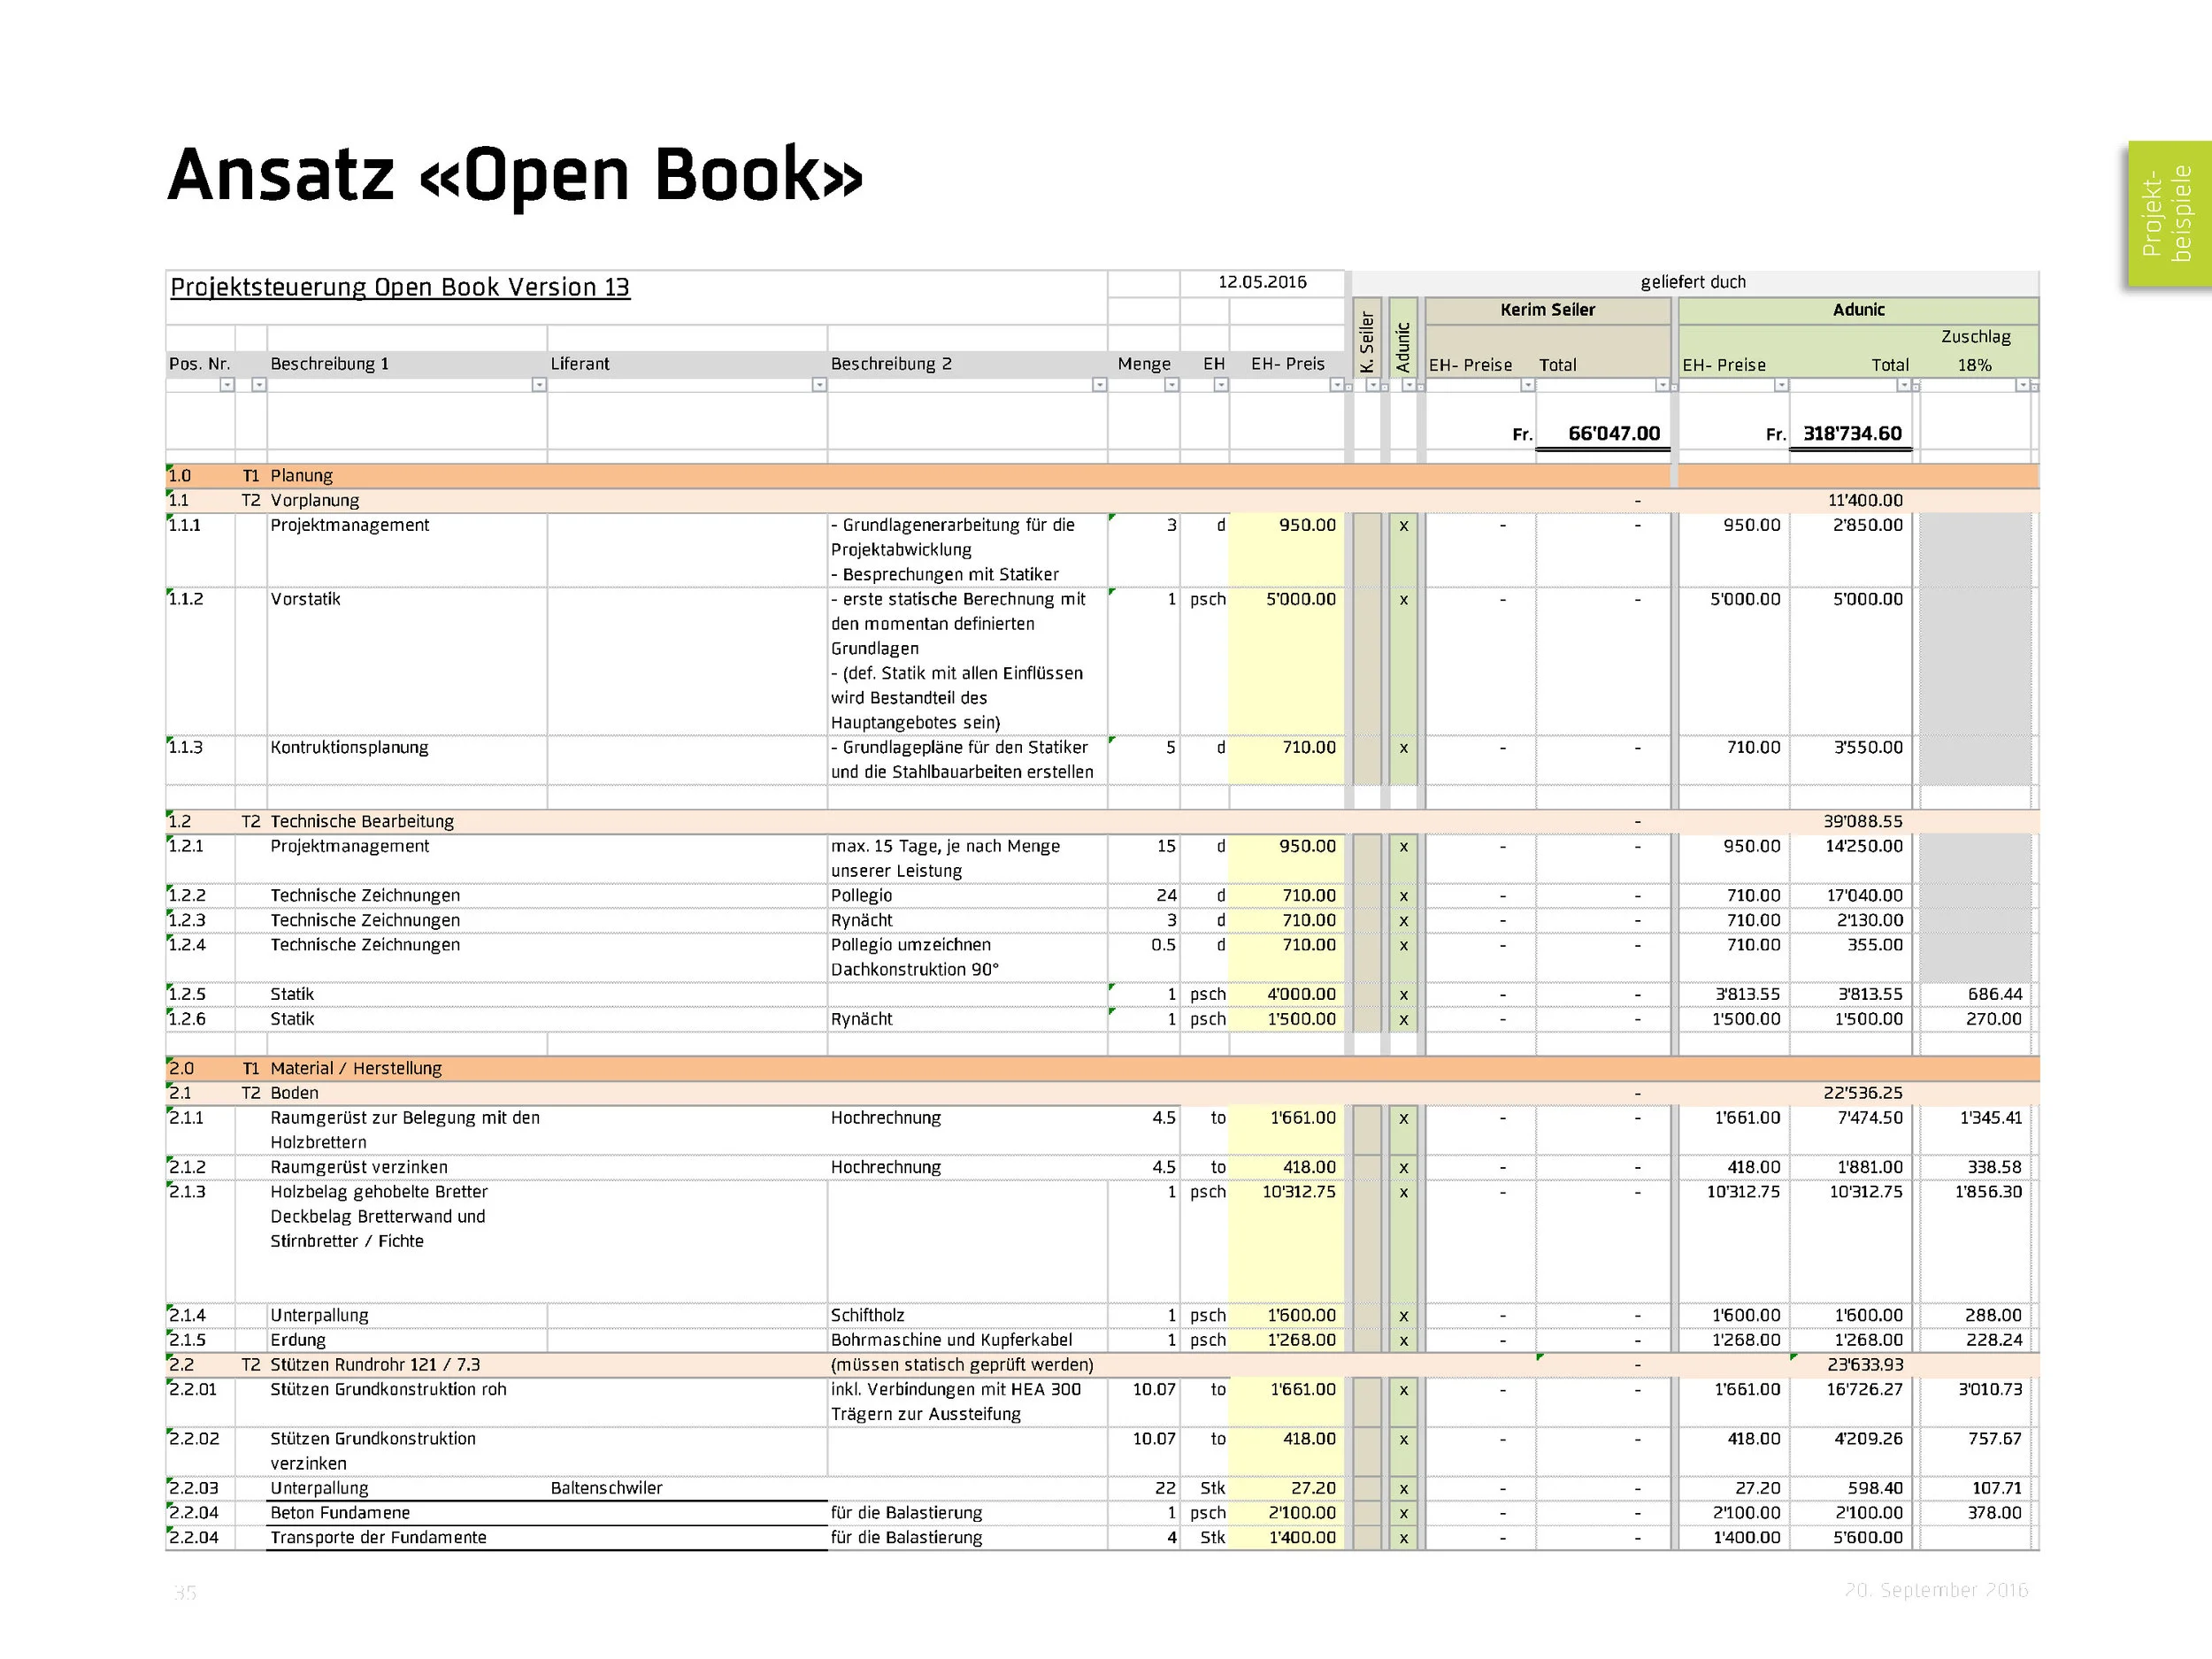Open the narrow Adunic marker column filter
This screenshot has height=1659, width=2212.
point(1408,385)
